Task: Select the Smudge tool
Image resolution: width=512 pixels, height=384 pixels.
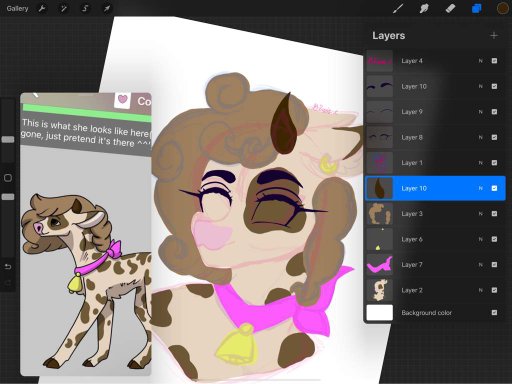Action: (424, 8)
